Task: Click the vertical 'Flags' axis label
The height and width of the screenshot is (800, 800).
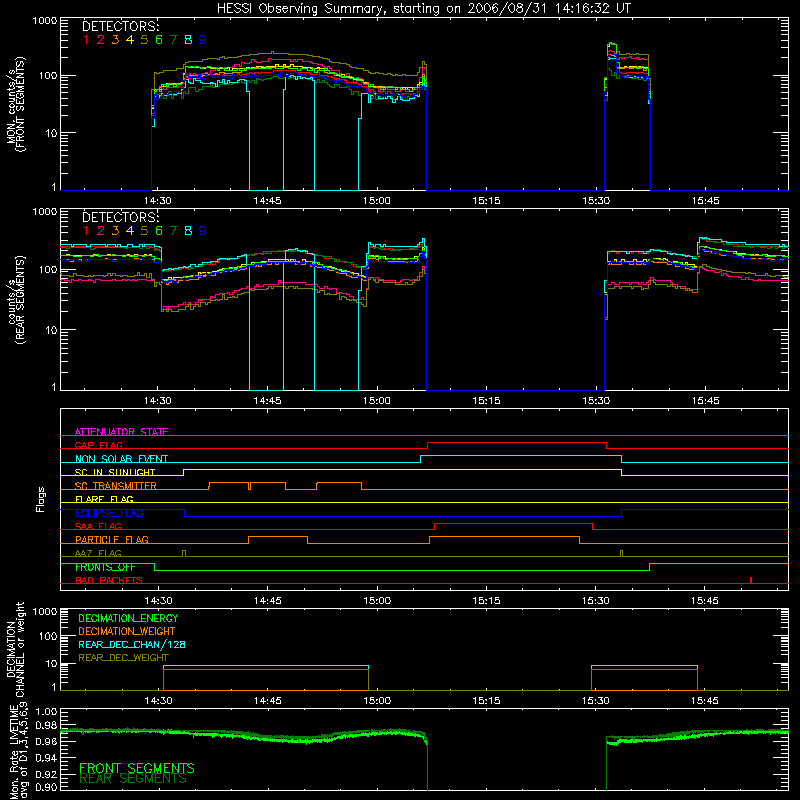Action: tap(41, 499)
